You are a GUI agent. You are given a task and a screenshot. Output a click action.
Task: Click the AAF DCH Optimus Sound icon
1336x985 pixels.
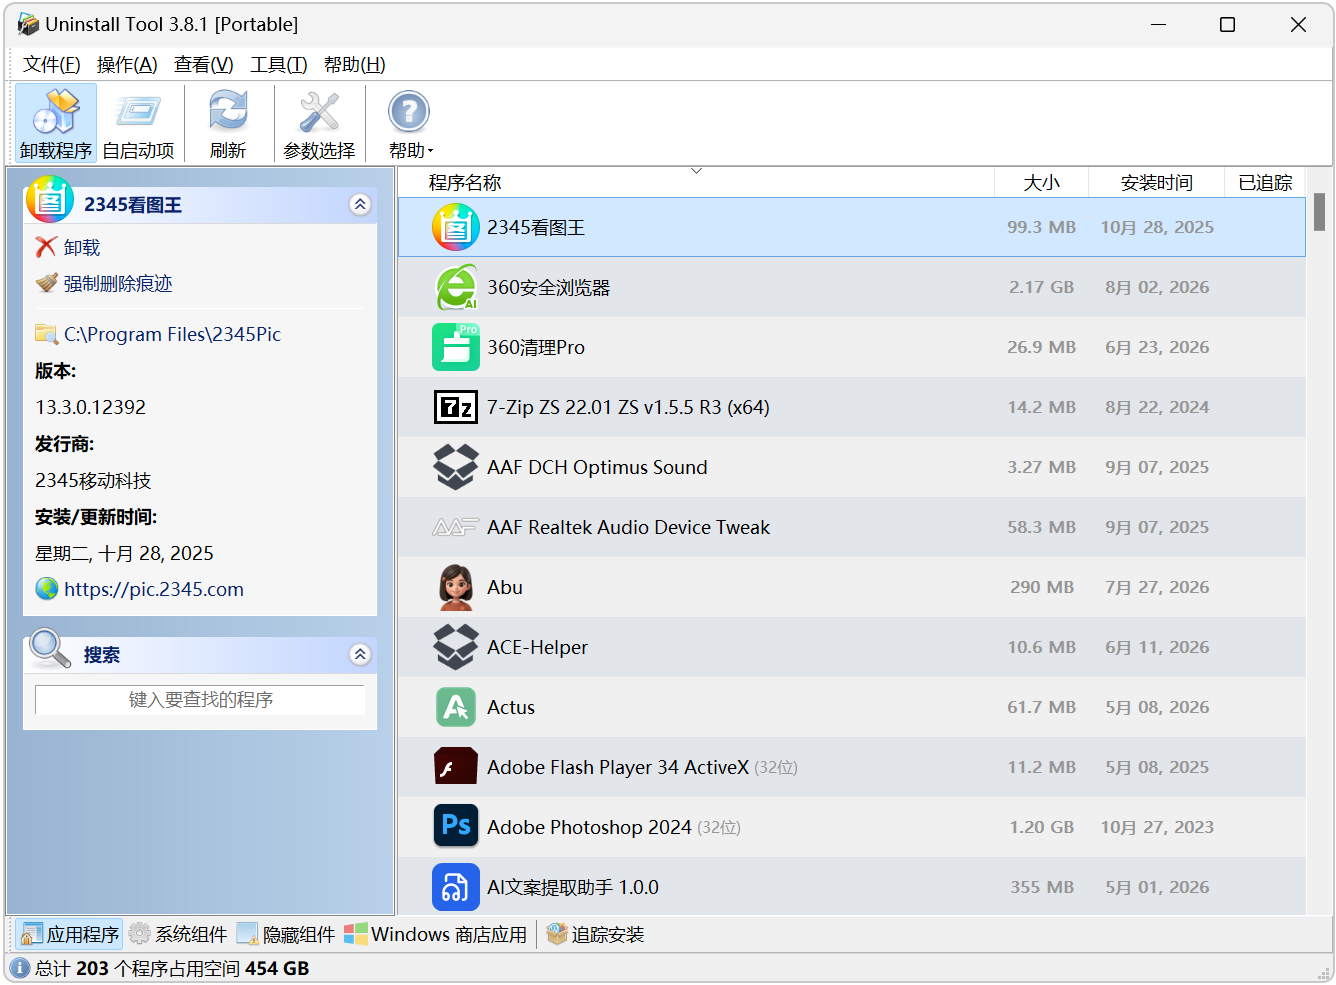(455, 467)
